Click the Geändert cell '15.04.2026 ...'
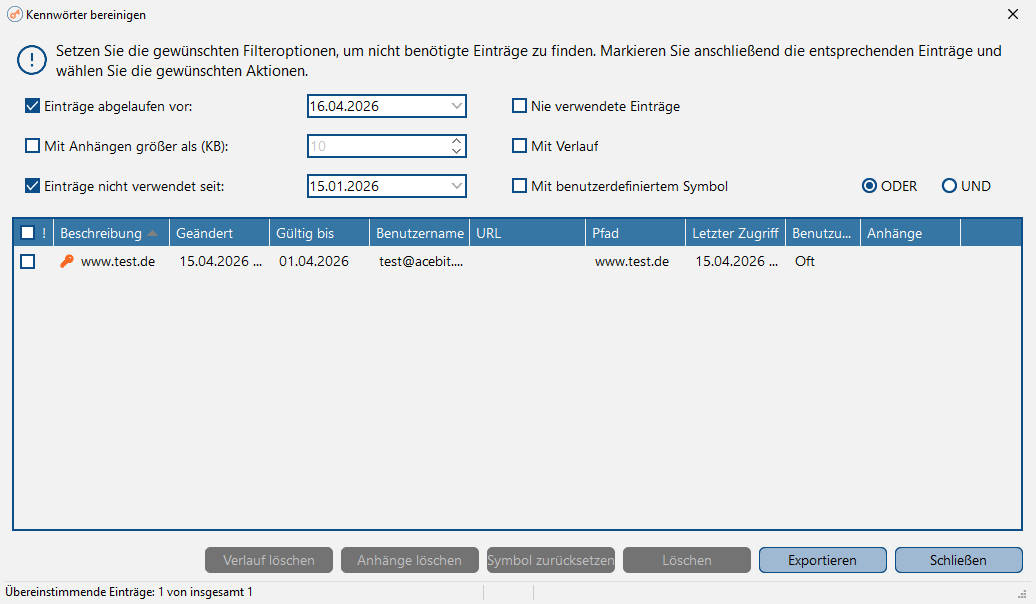Viewport: 1036px width, 604px height. [x=221, y=262]
